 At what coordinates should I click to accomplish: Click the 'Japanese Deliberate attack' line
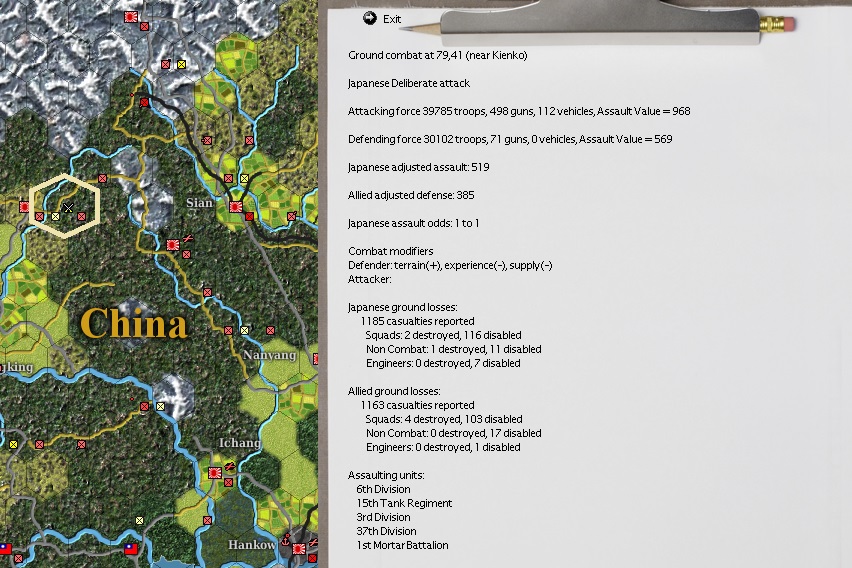click(x=409, y=83)
